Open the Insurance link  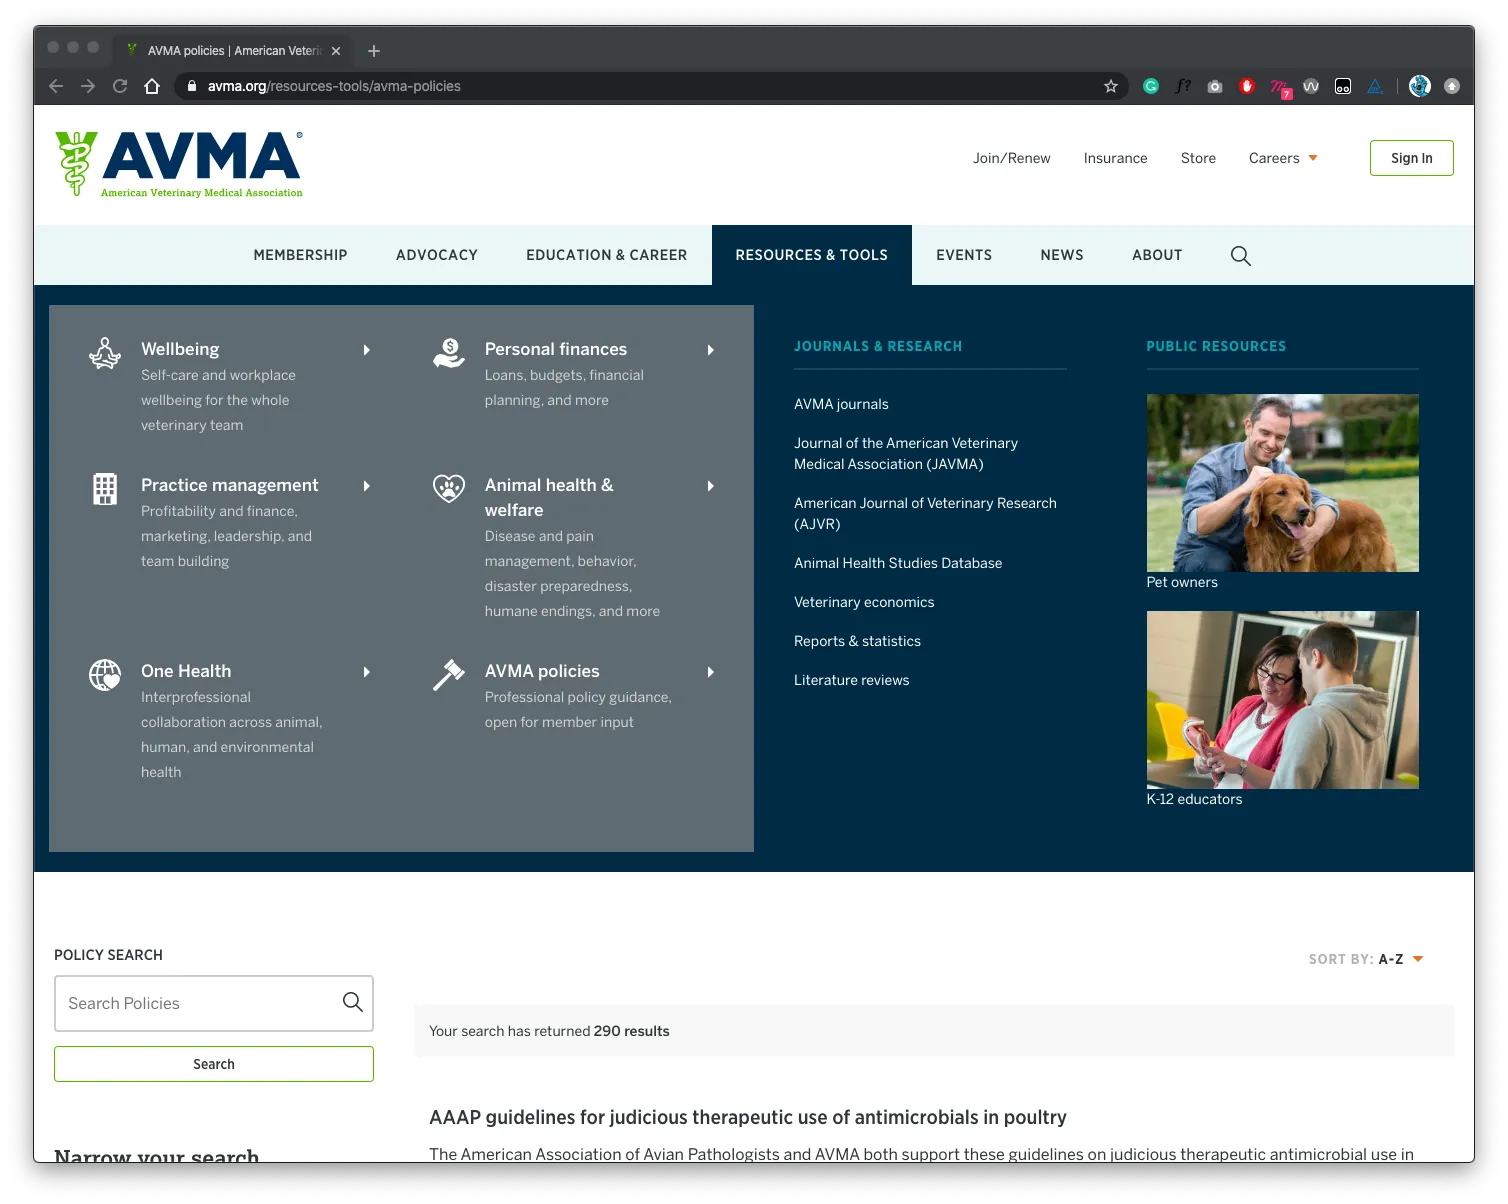pyautogui.click(x=1115, y=158)
